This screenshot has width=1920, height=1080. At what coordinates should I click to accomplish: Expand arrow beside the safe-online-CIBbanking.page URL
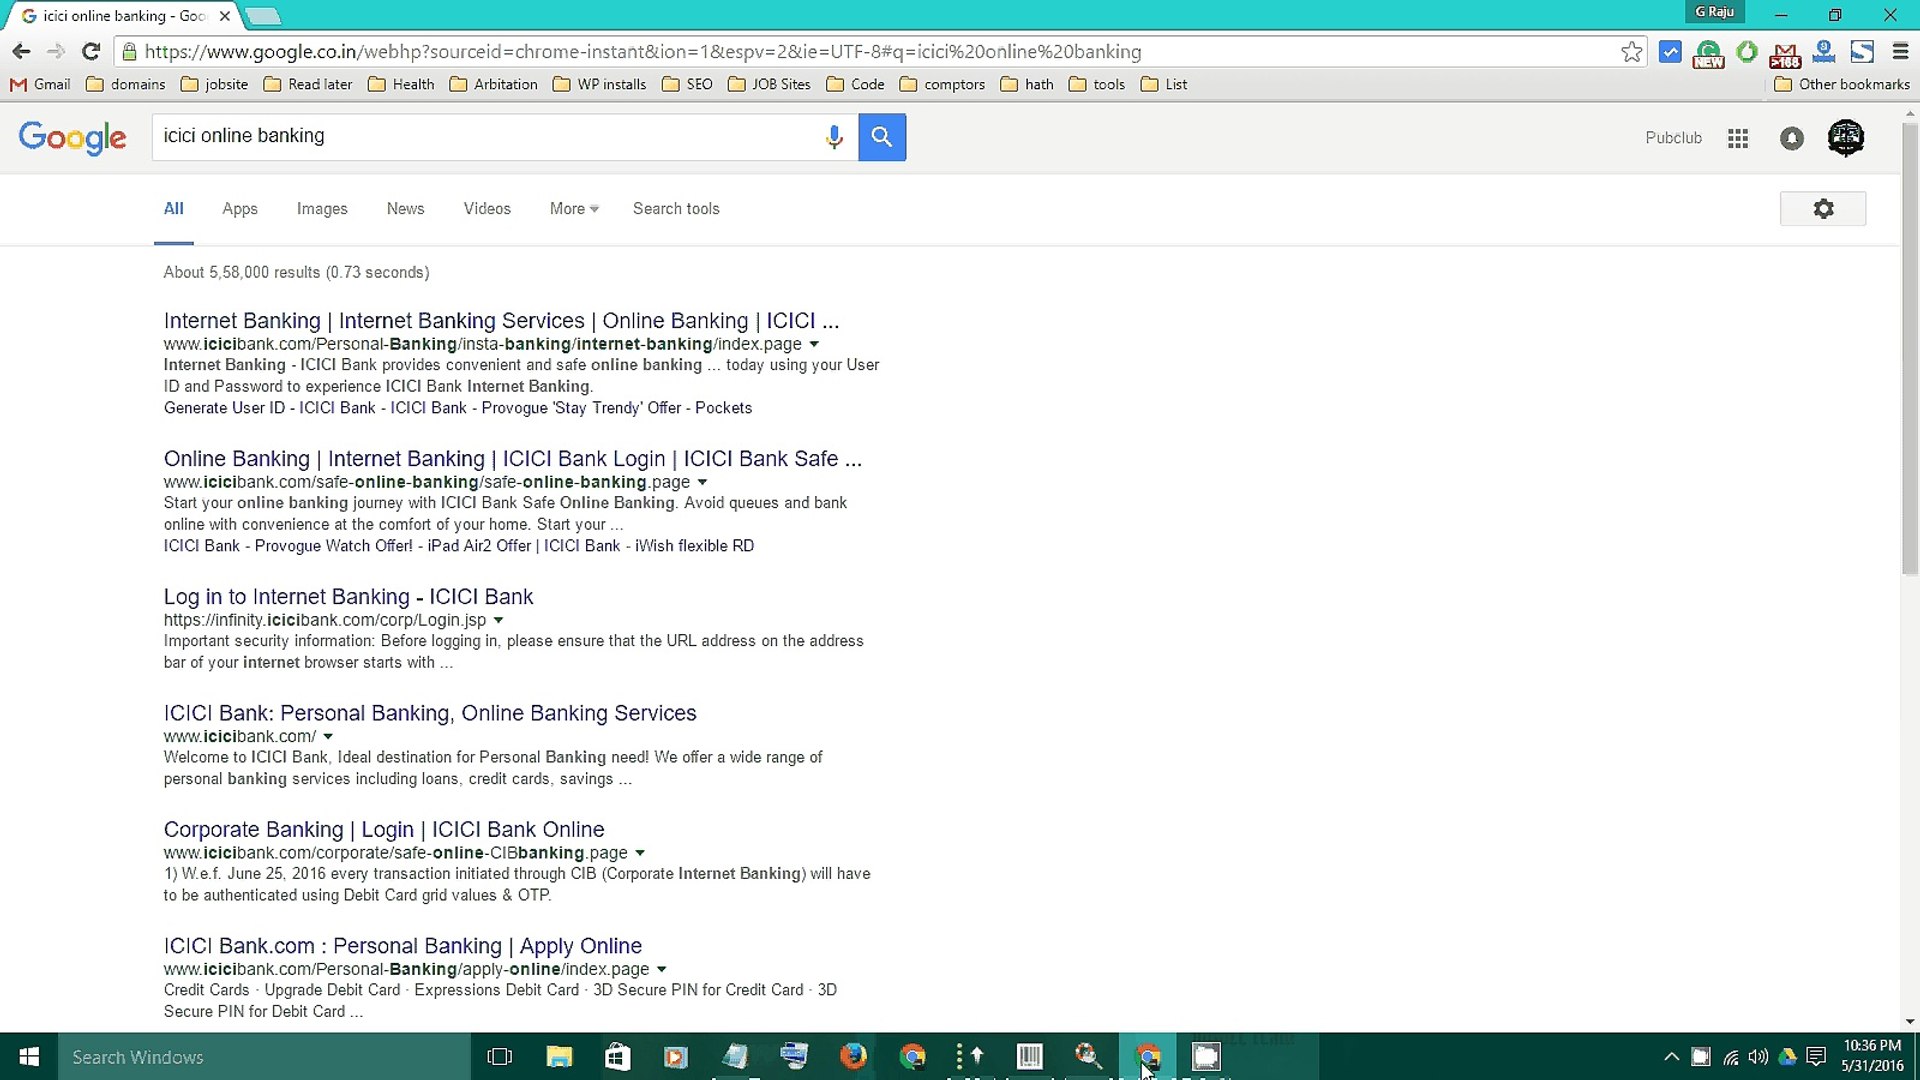640,853
